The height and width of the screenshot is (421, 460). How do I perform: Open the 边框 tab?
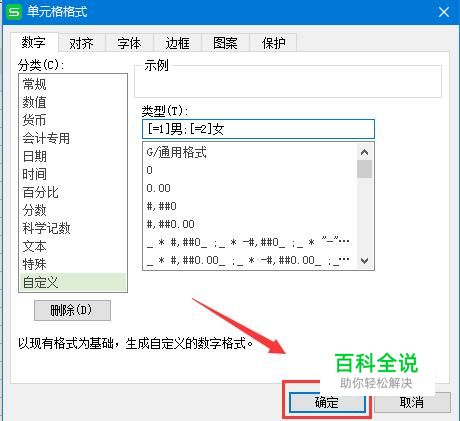click(x=177, y=43)
